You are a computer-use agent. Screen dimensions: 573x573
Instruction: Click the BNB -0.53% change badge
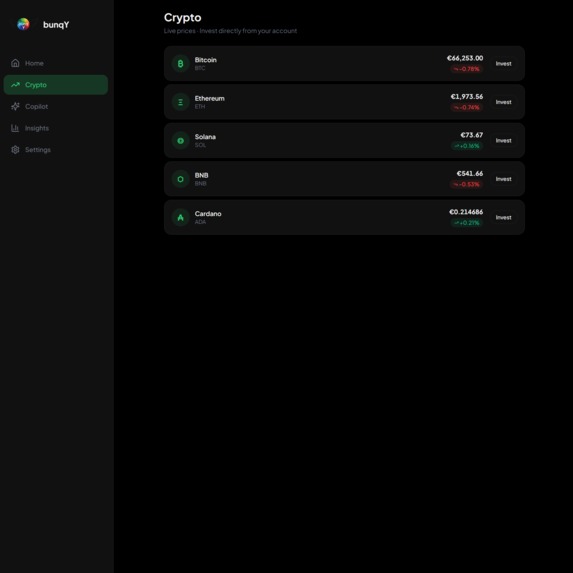point(467,184)
